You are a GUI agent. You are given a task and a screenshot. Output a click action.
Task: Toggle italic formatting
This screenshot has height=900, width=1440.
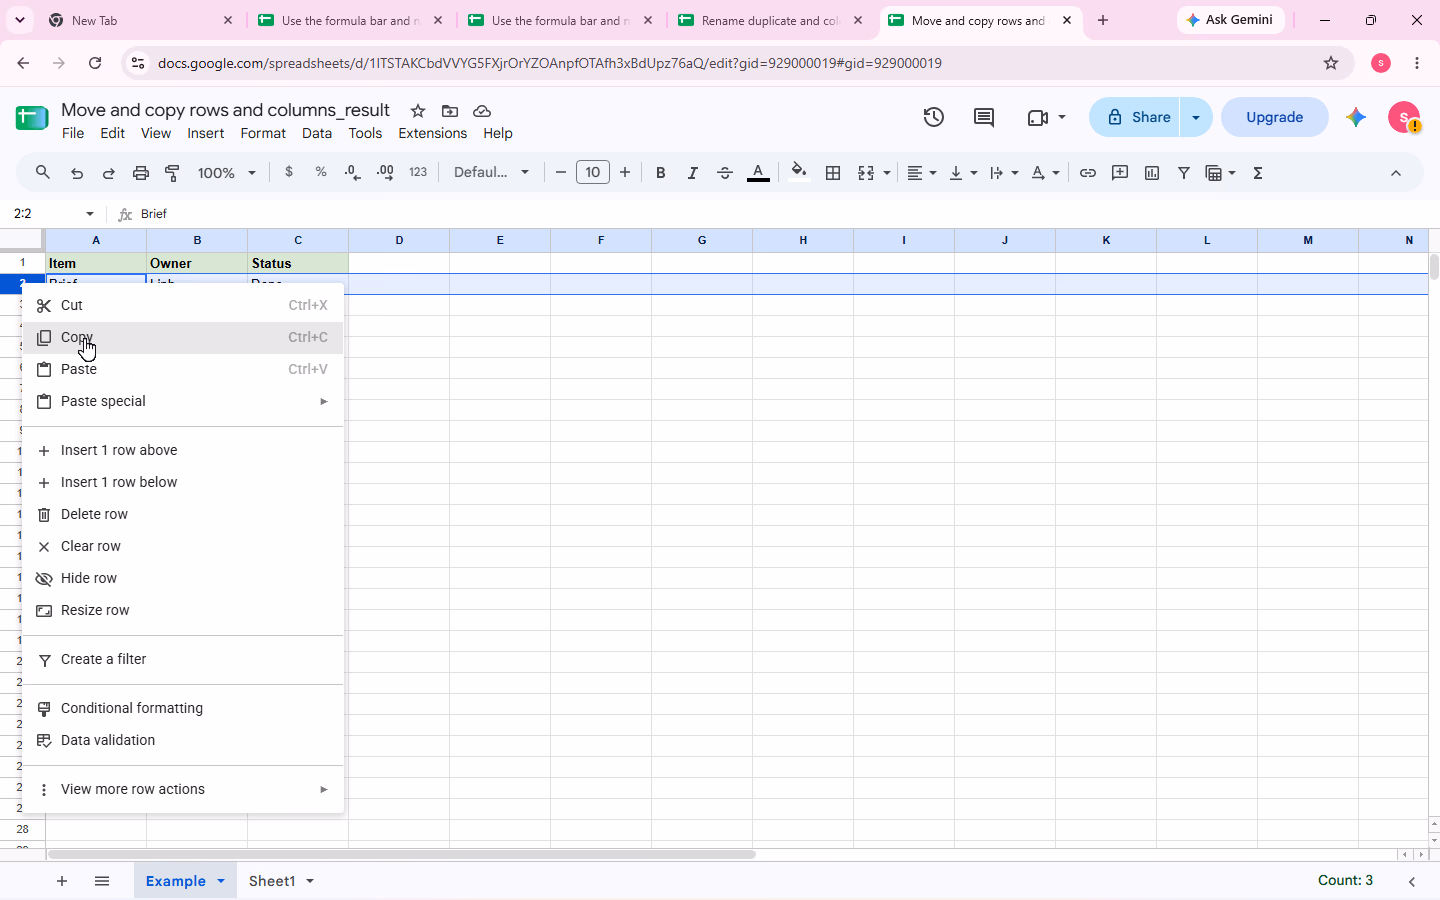[692, 173]
